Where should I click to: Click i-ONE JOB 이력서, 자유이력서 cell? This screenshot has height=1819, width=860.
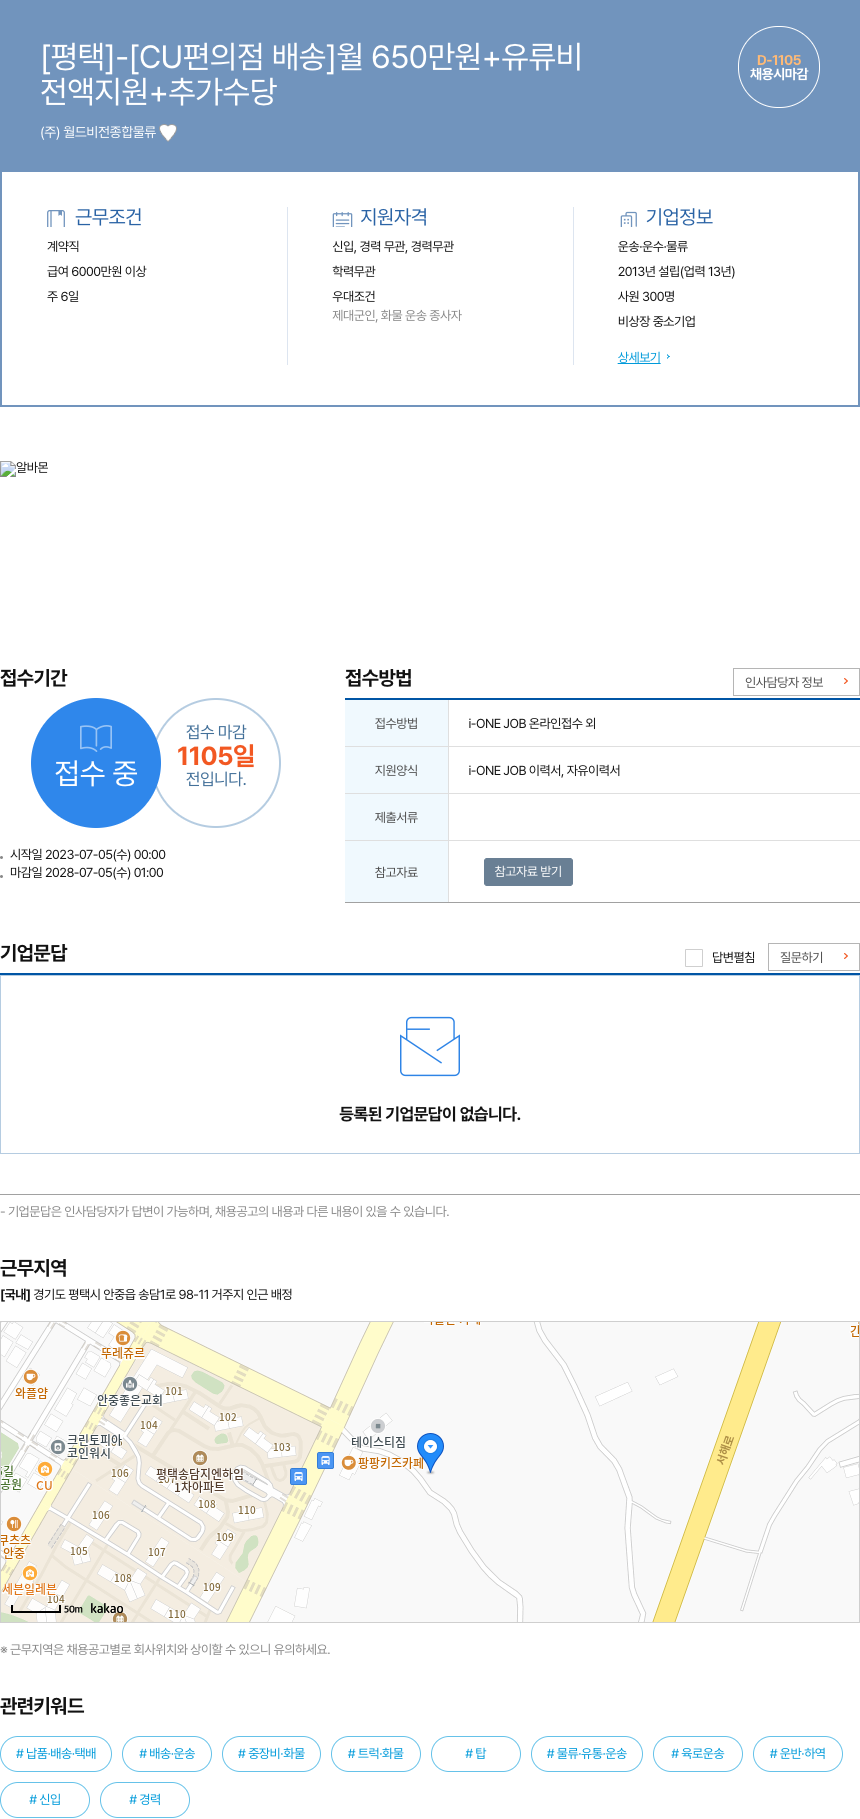(x=654, y=770)
